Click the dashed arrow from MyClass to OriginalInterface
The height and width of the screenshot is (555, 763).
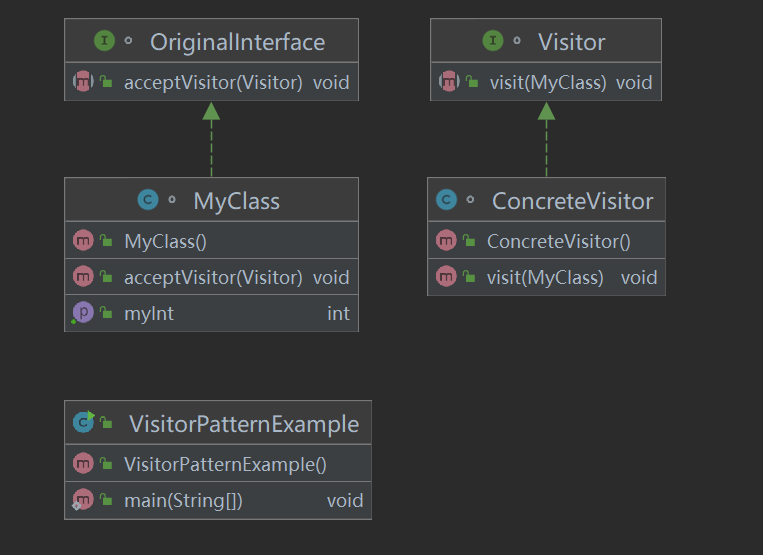pos(211,140)
